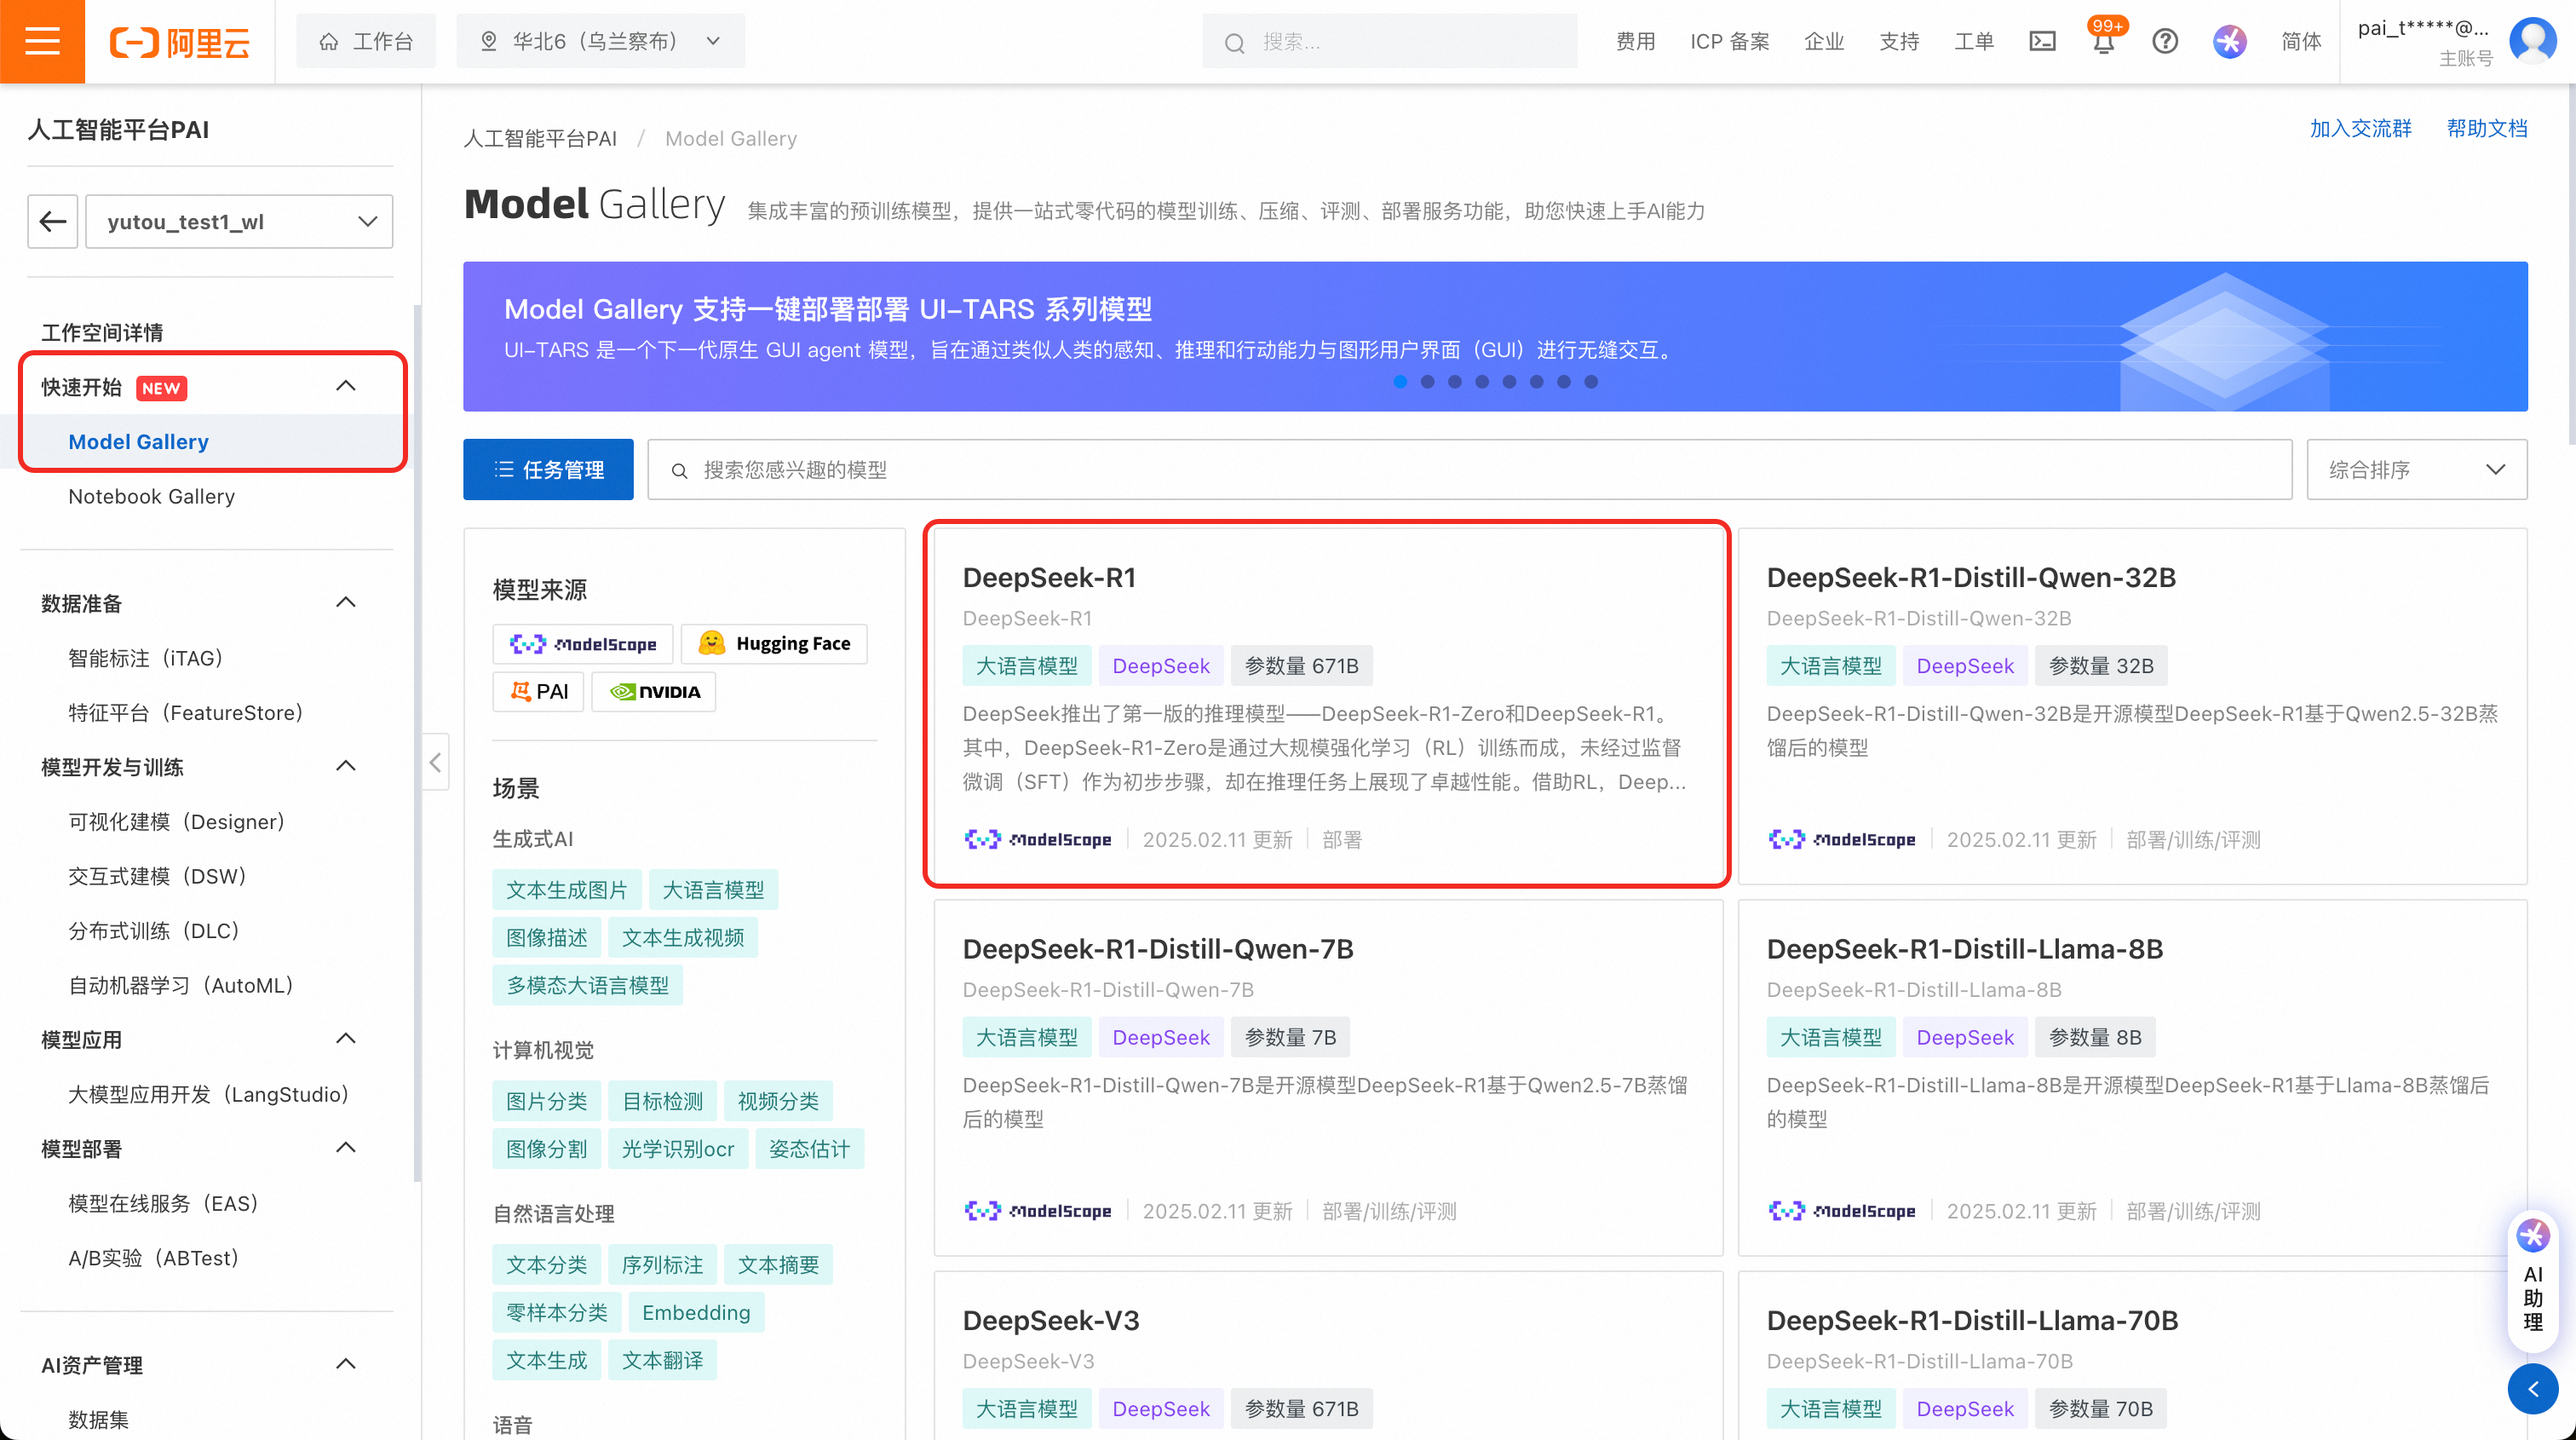Open 模型在线服务（EAS）menu item
The width and height of the screenshot is (2576, 1440).
pos(163,1204)
